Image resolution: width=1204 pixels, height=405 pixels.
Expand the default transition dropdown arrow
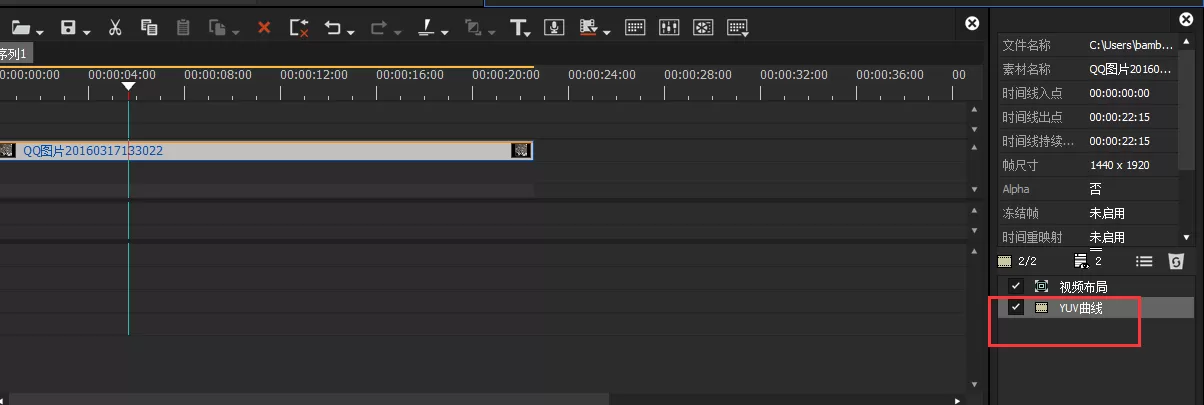[444, 32]
